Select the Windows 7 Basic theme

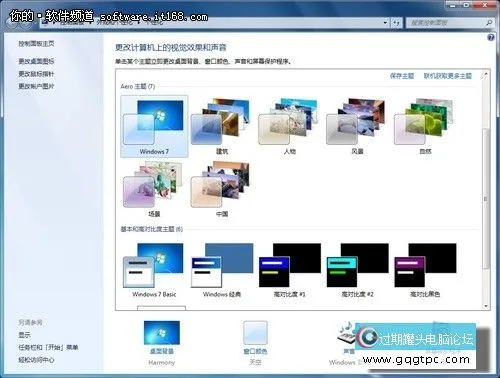click(154, 270)
